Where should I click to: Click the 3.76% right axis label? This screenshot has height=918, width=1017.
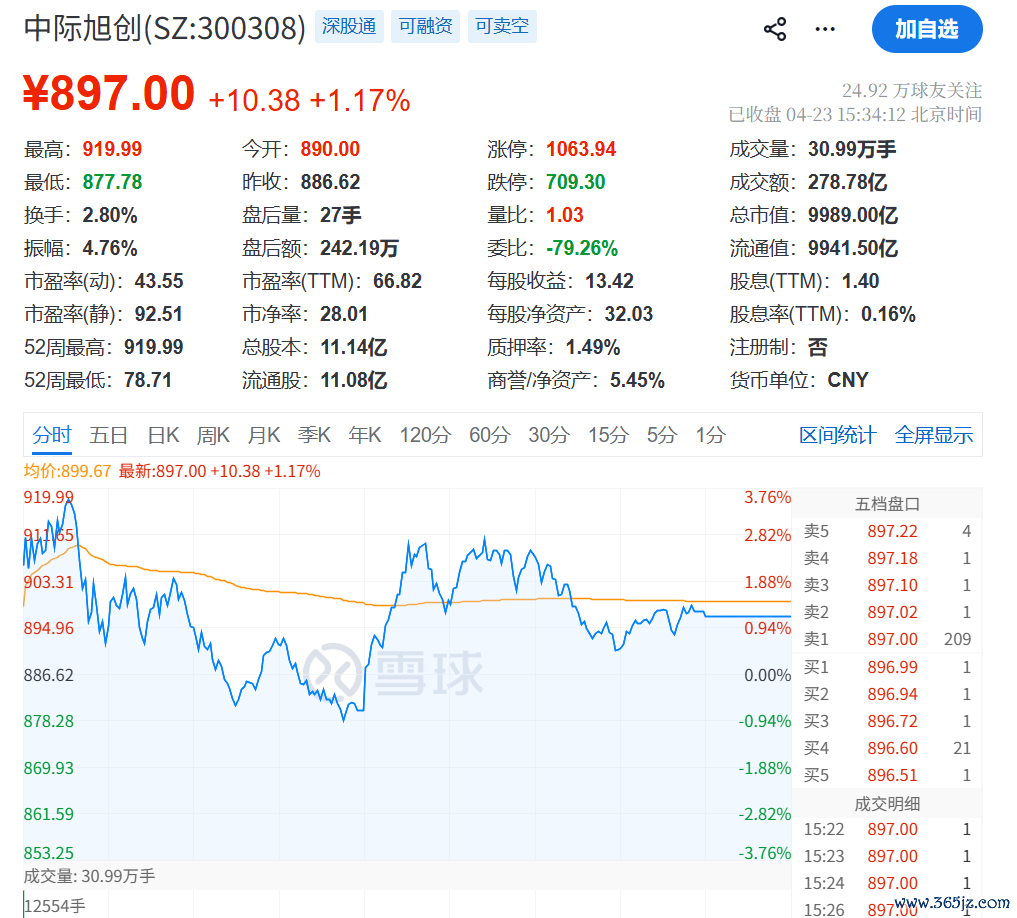[x=767, y=498]
